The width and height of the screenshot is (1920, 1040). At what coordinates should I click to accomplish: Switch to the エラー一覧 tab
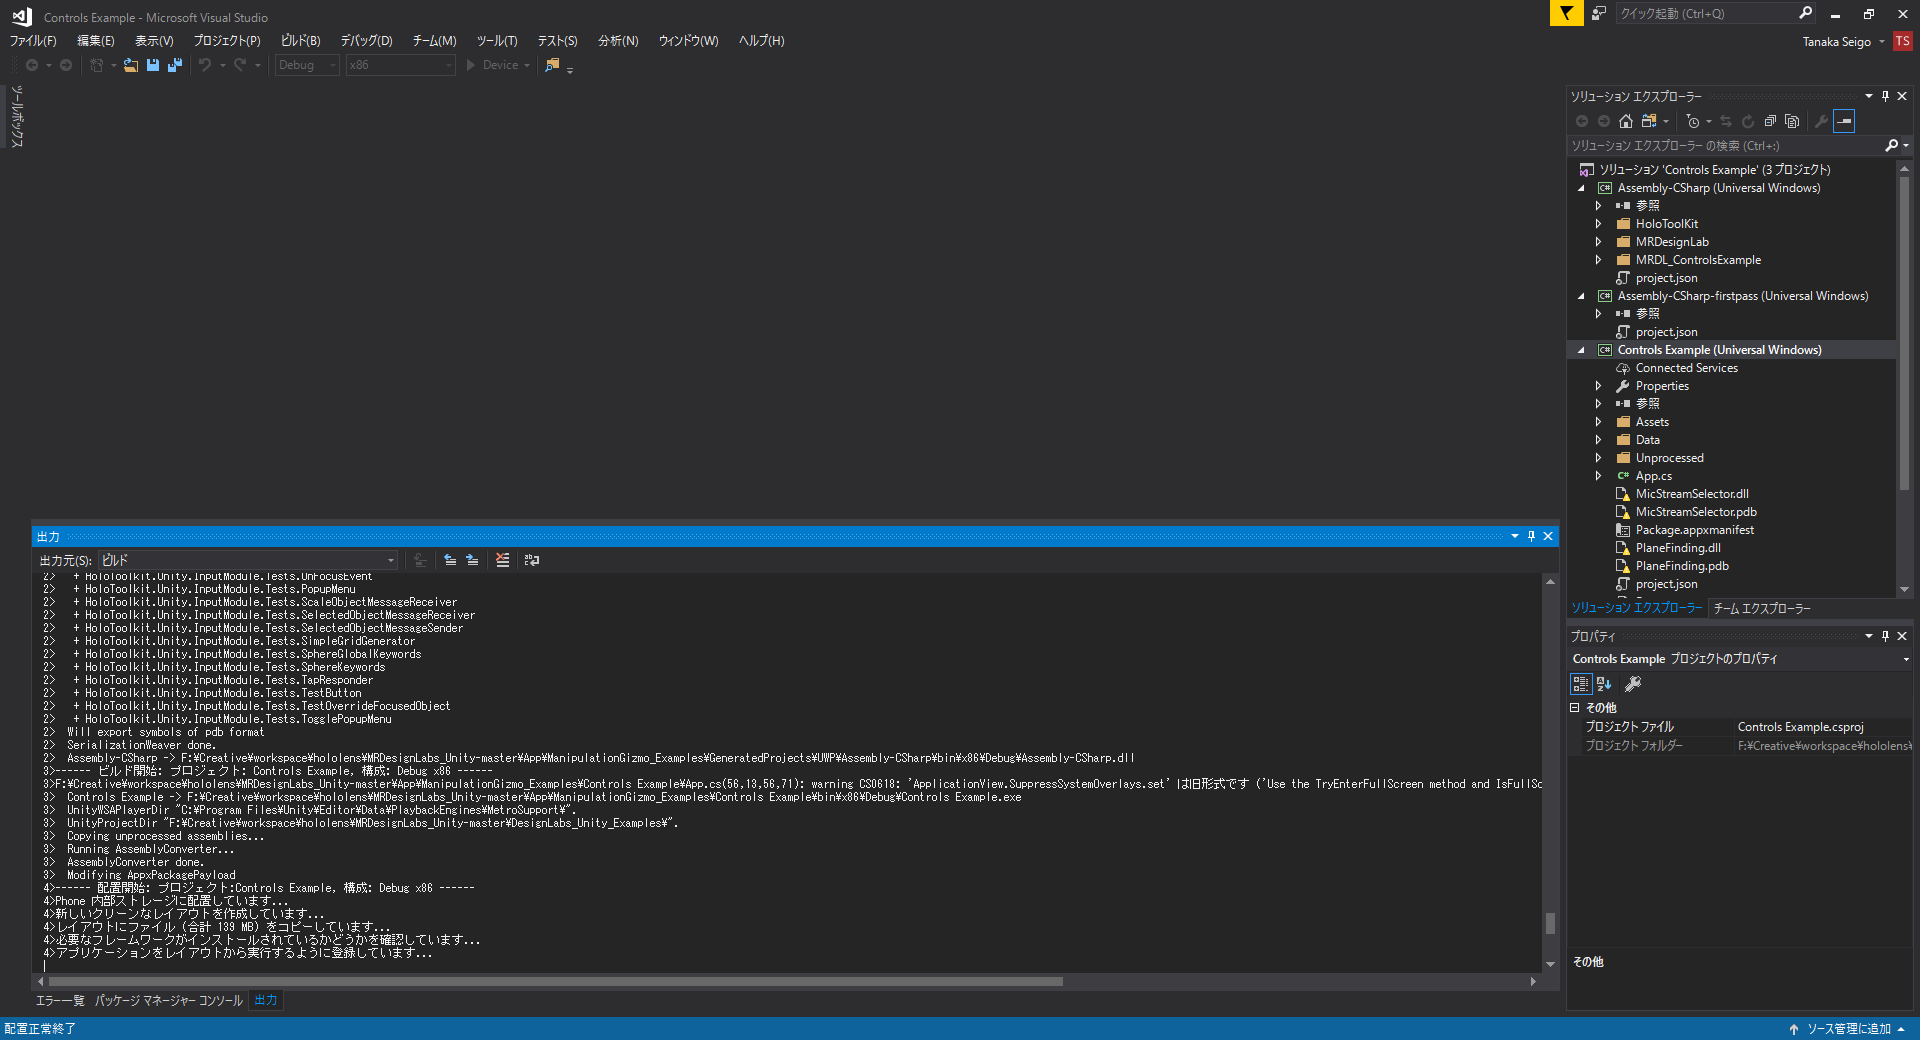60,1000
